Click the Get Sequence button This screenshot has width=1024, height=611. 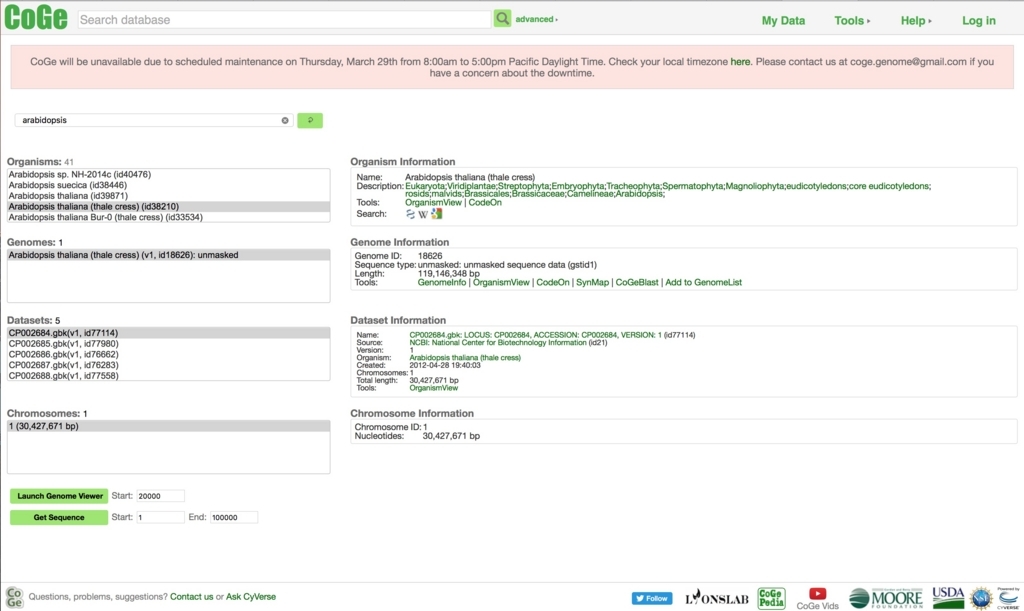click(x=59, y=518)
